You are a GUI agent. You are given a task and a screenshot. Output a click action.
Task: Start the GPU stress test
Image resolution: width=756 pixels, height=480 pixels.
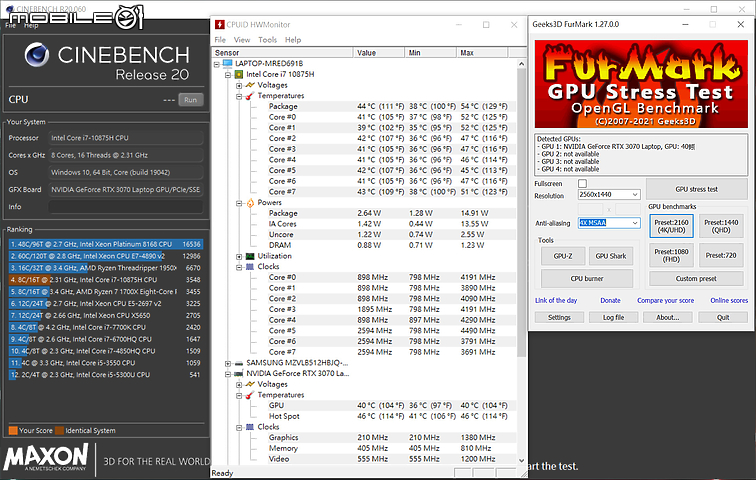[696, 189]
